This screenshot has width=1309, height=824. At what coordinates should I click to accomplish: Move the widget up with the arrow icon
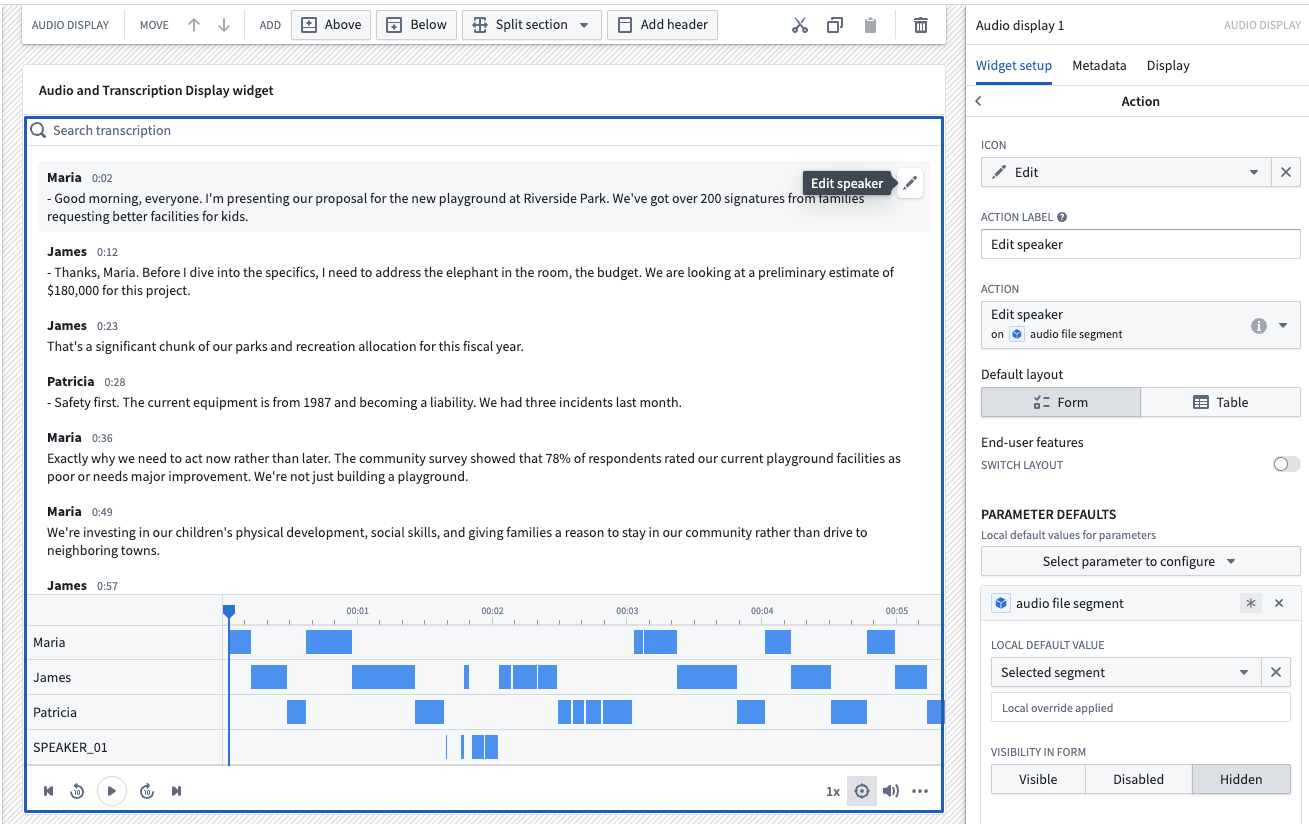pos(194,24)
